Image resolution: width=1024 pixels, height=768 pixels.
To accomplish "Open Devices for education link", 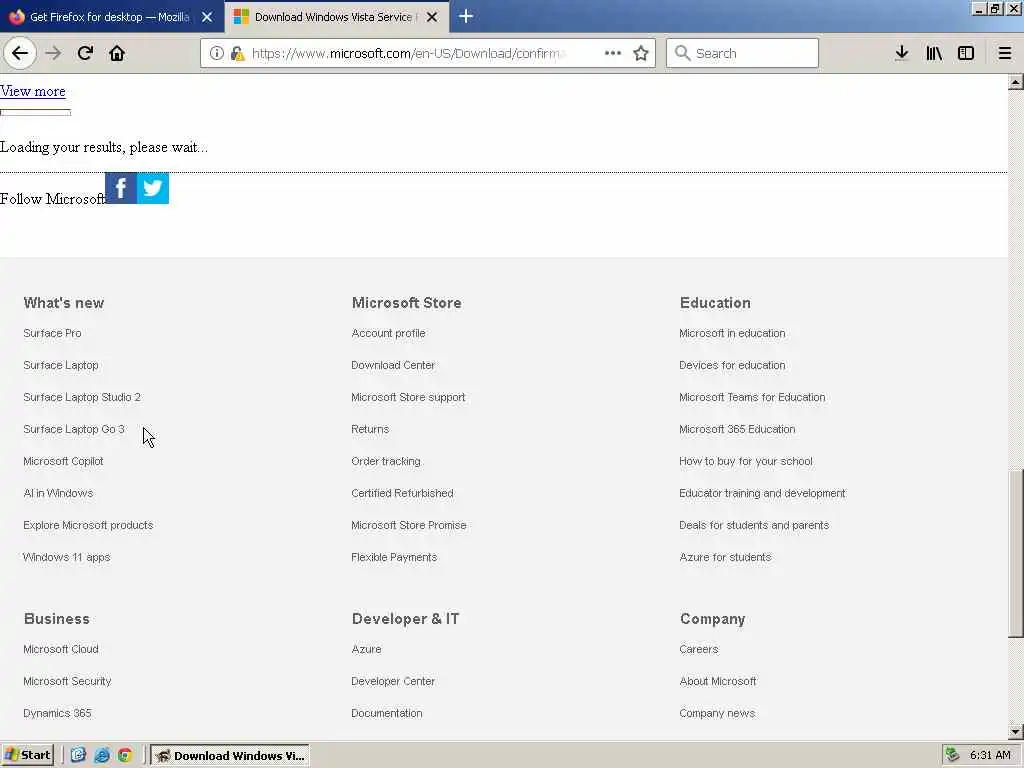I will [732, 365].
